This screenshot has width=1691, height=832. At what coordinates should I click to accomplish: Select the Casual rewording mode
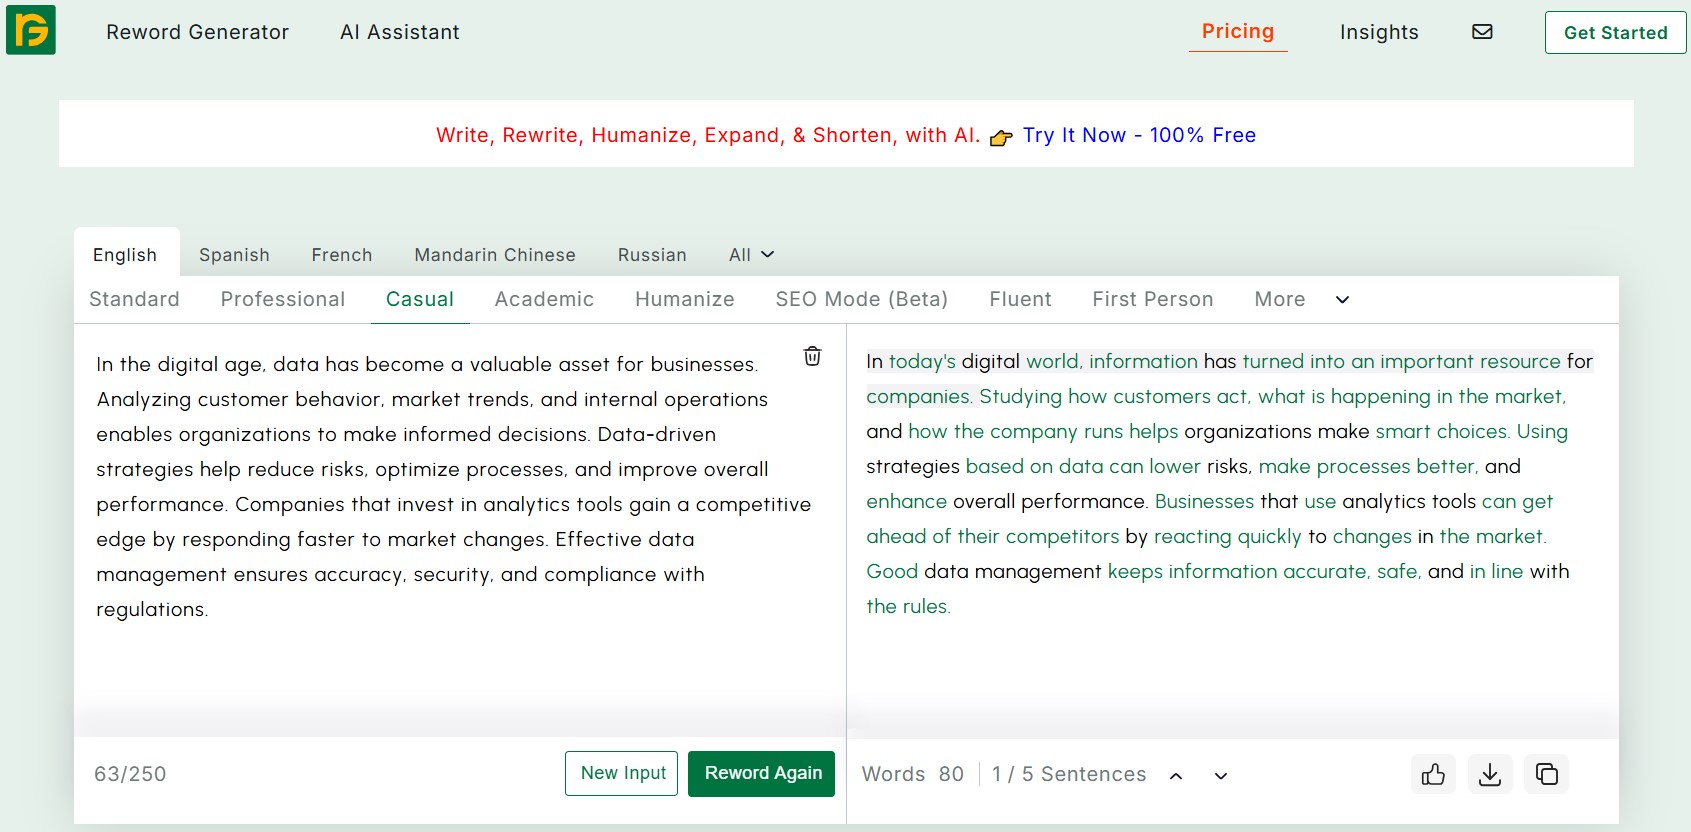pyautogui.click(x=420, y=299)
